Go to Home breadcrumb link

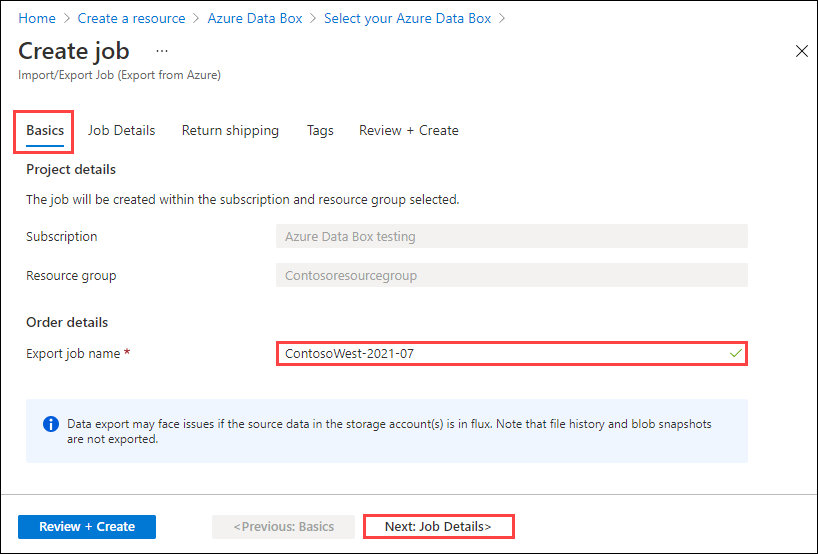37,18
